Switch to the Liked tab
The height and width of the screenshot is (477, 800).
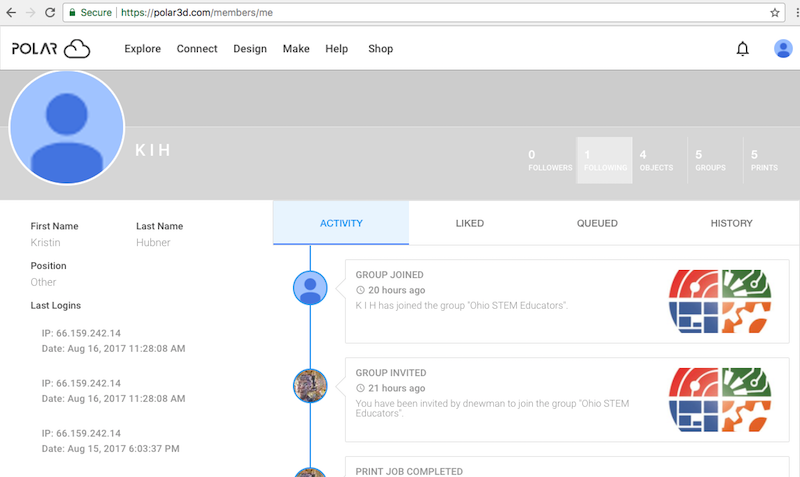469,223
